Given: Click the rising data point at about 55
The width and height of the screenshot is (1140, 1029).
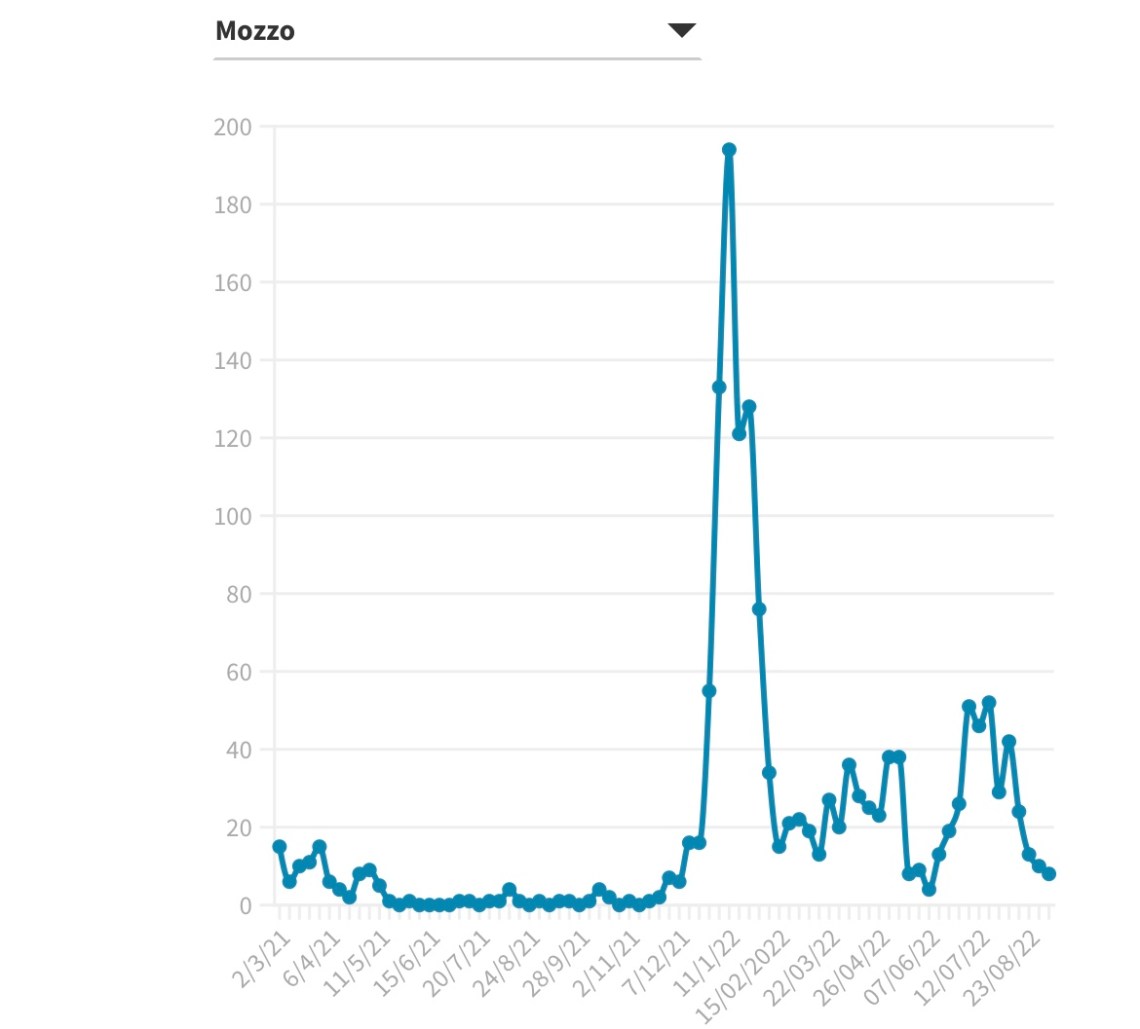Looking at the screenshot, I should 709,691.
